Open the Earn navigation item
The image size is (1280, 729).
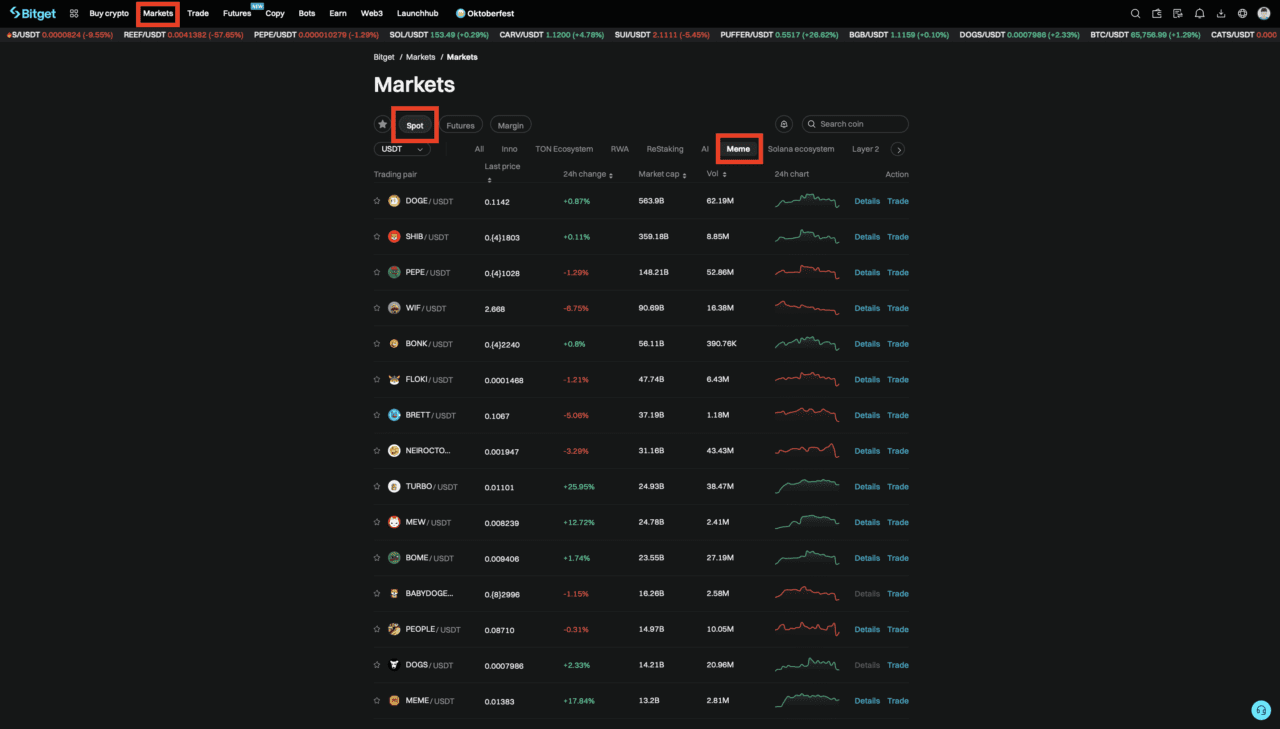[x=338, y=14]
